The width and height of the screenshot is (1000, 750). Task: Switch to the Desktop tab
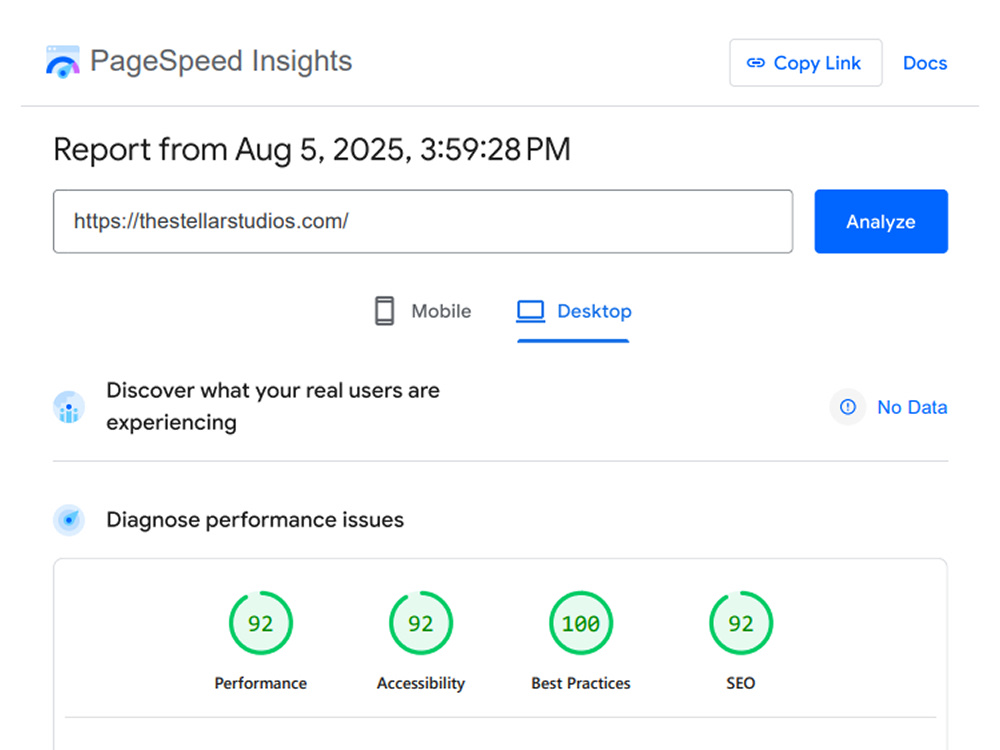[x=573, y=311]
